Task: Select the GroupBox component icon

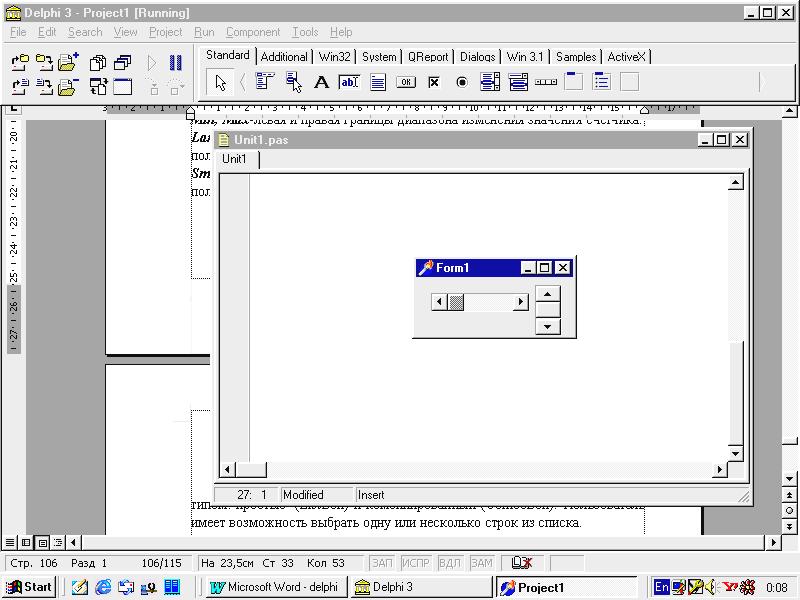Action: tap(574, 82)
